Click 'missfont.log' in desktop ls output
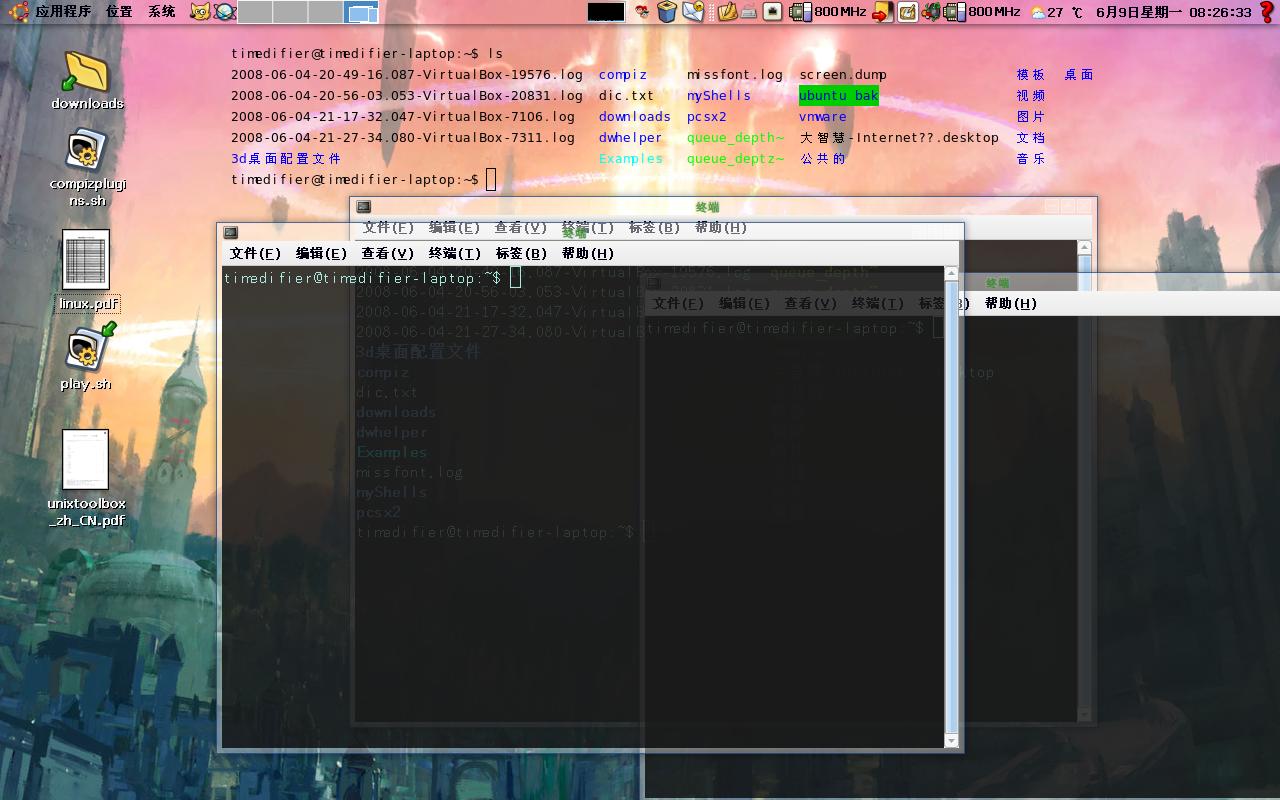The width and height of the screenshot is (1280, 800). [x=735, y=75]
